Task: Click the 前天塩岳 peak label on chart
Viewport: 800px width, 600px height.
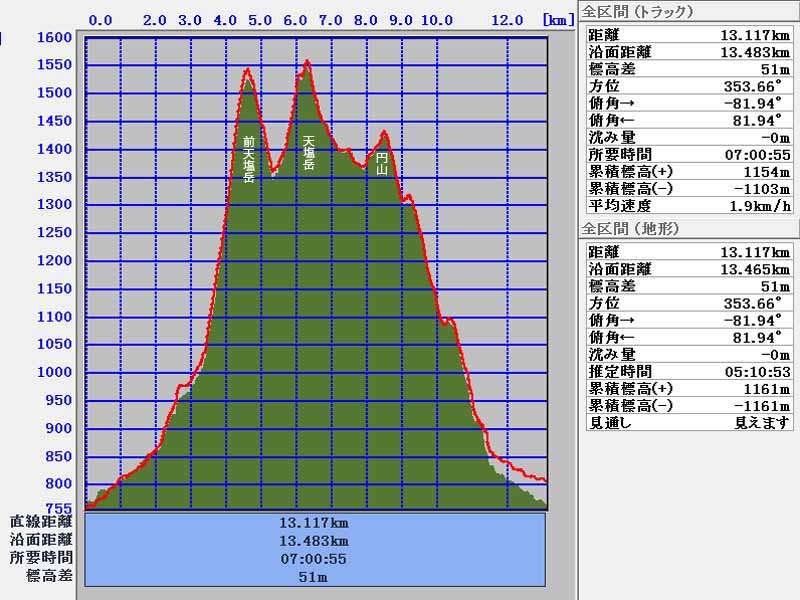Action: [x=248, y=160]
